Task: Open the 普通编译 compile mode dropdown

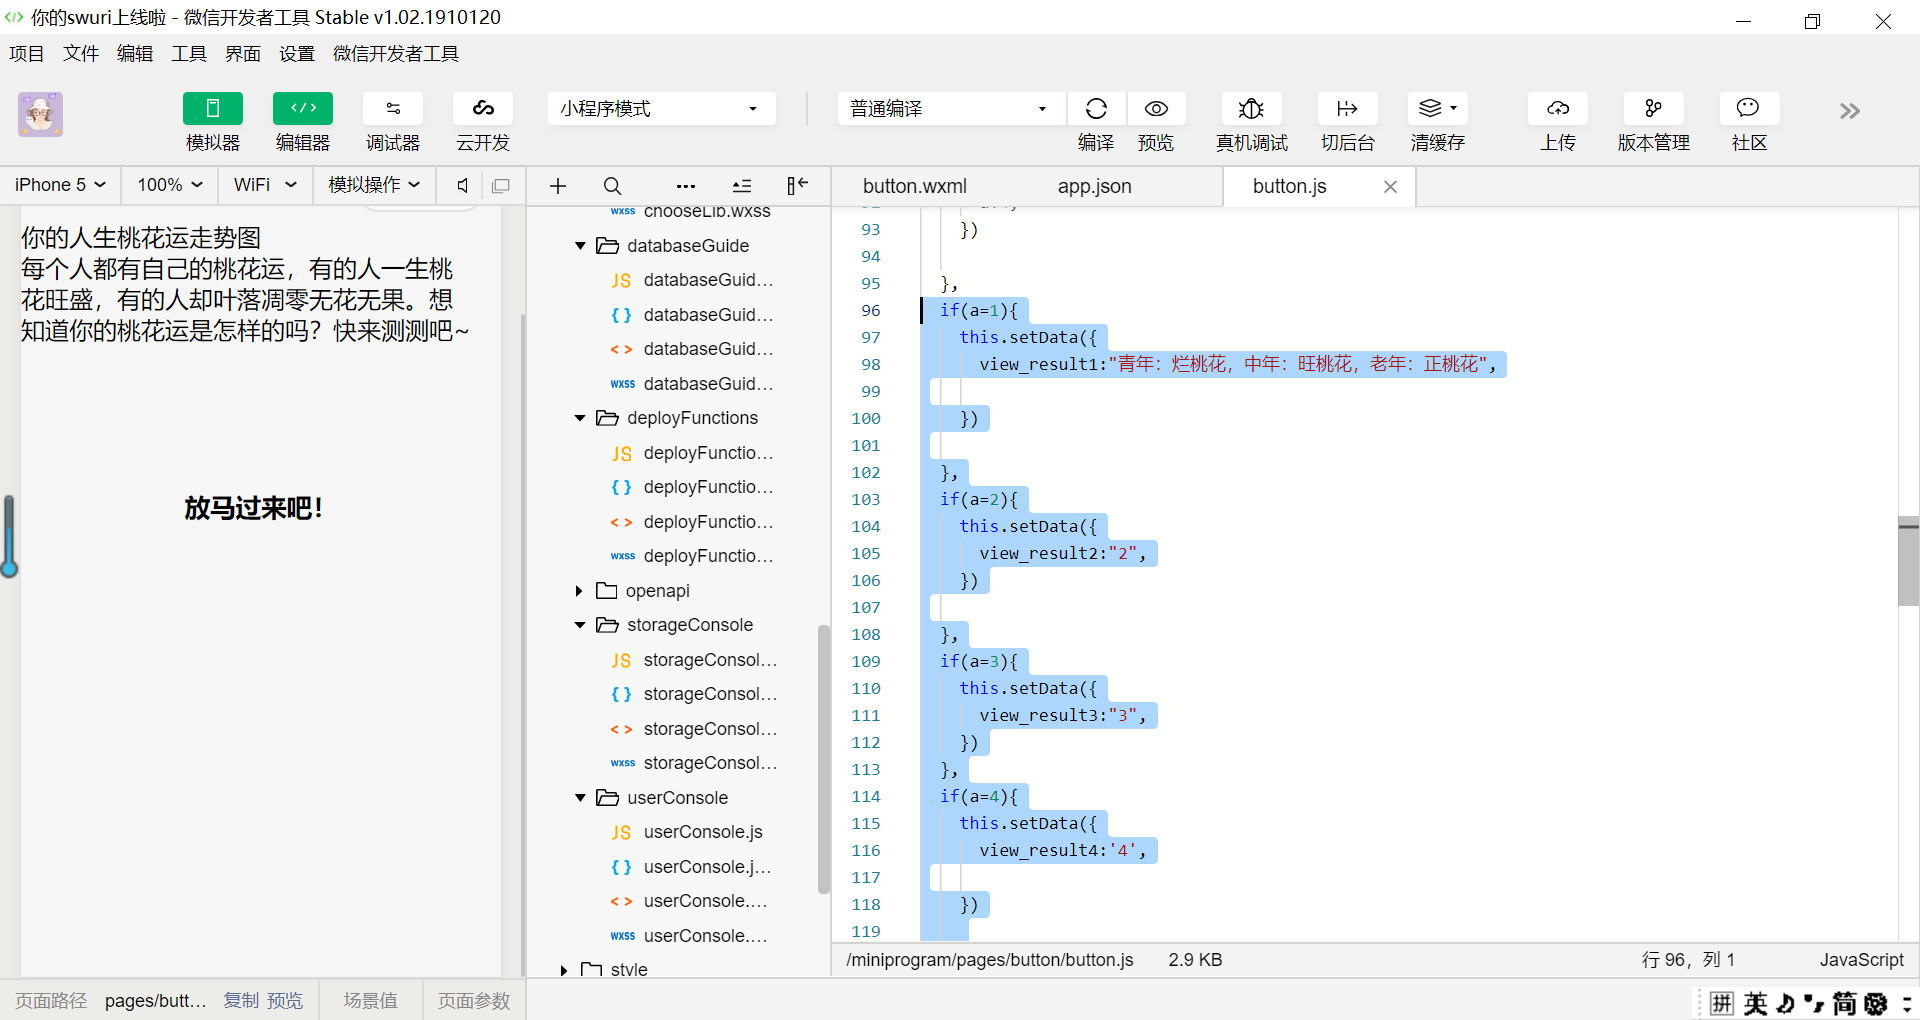Action: click(948, 109)
